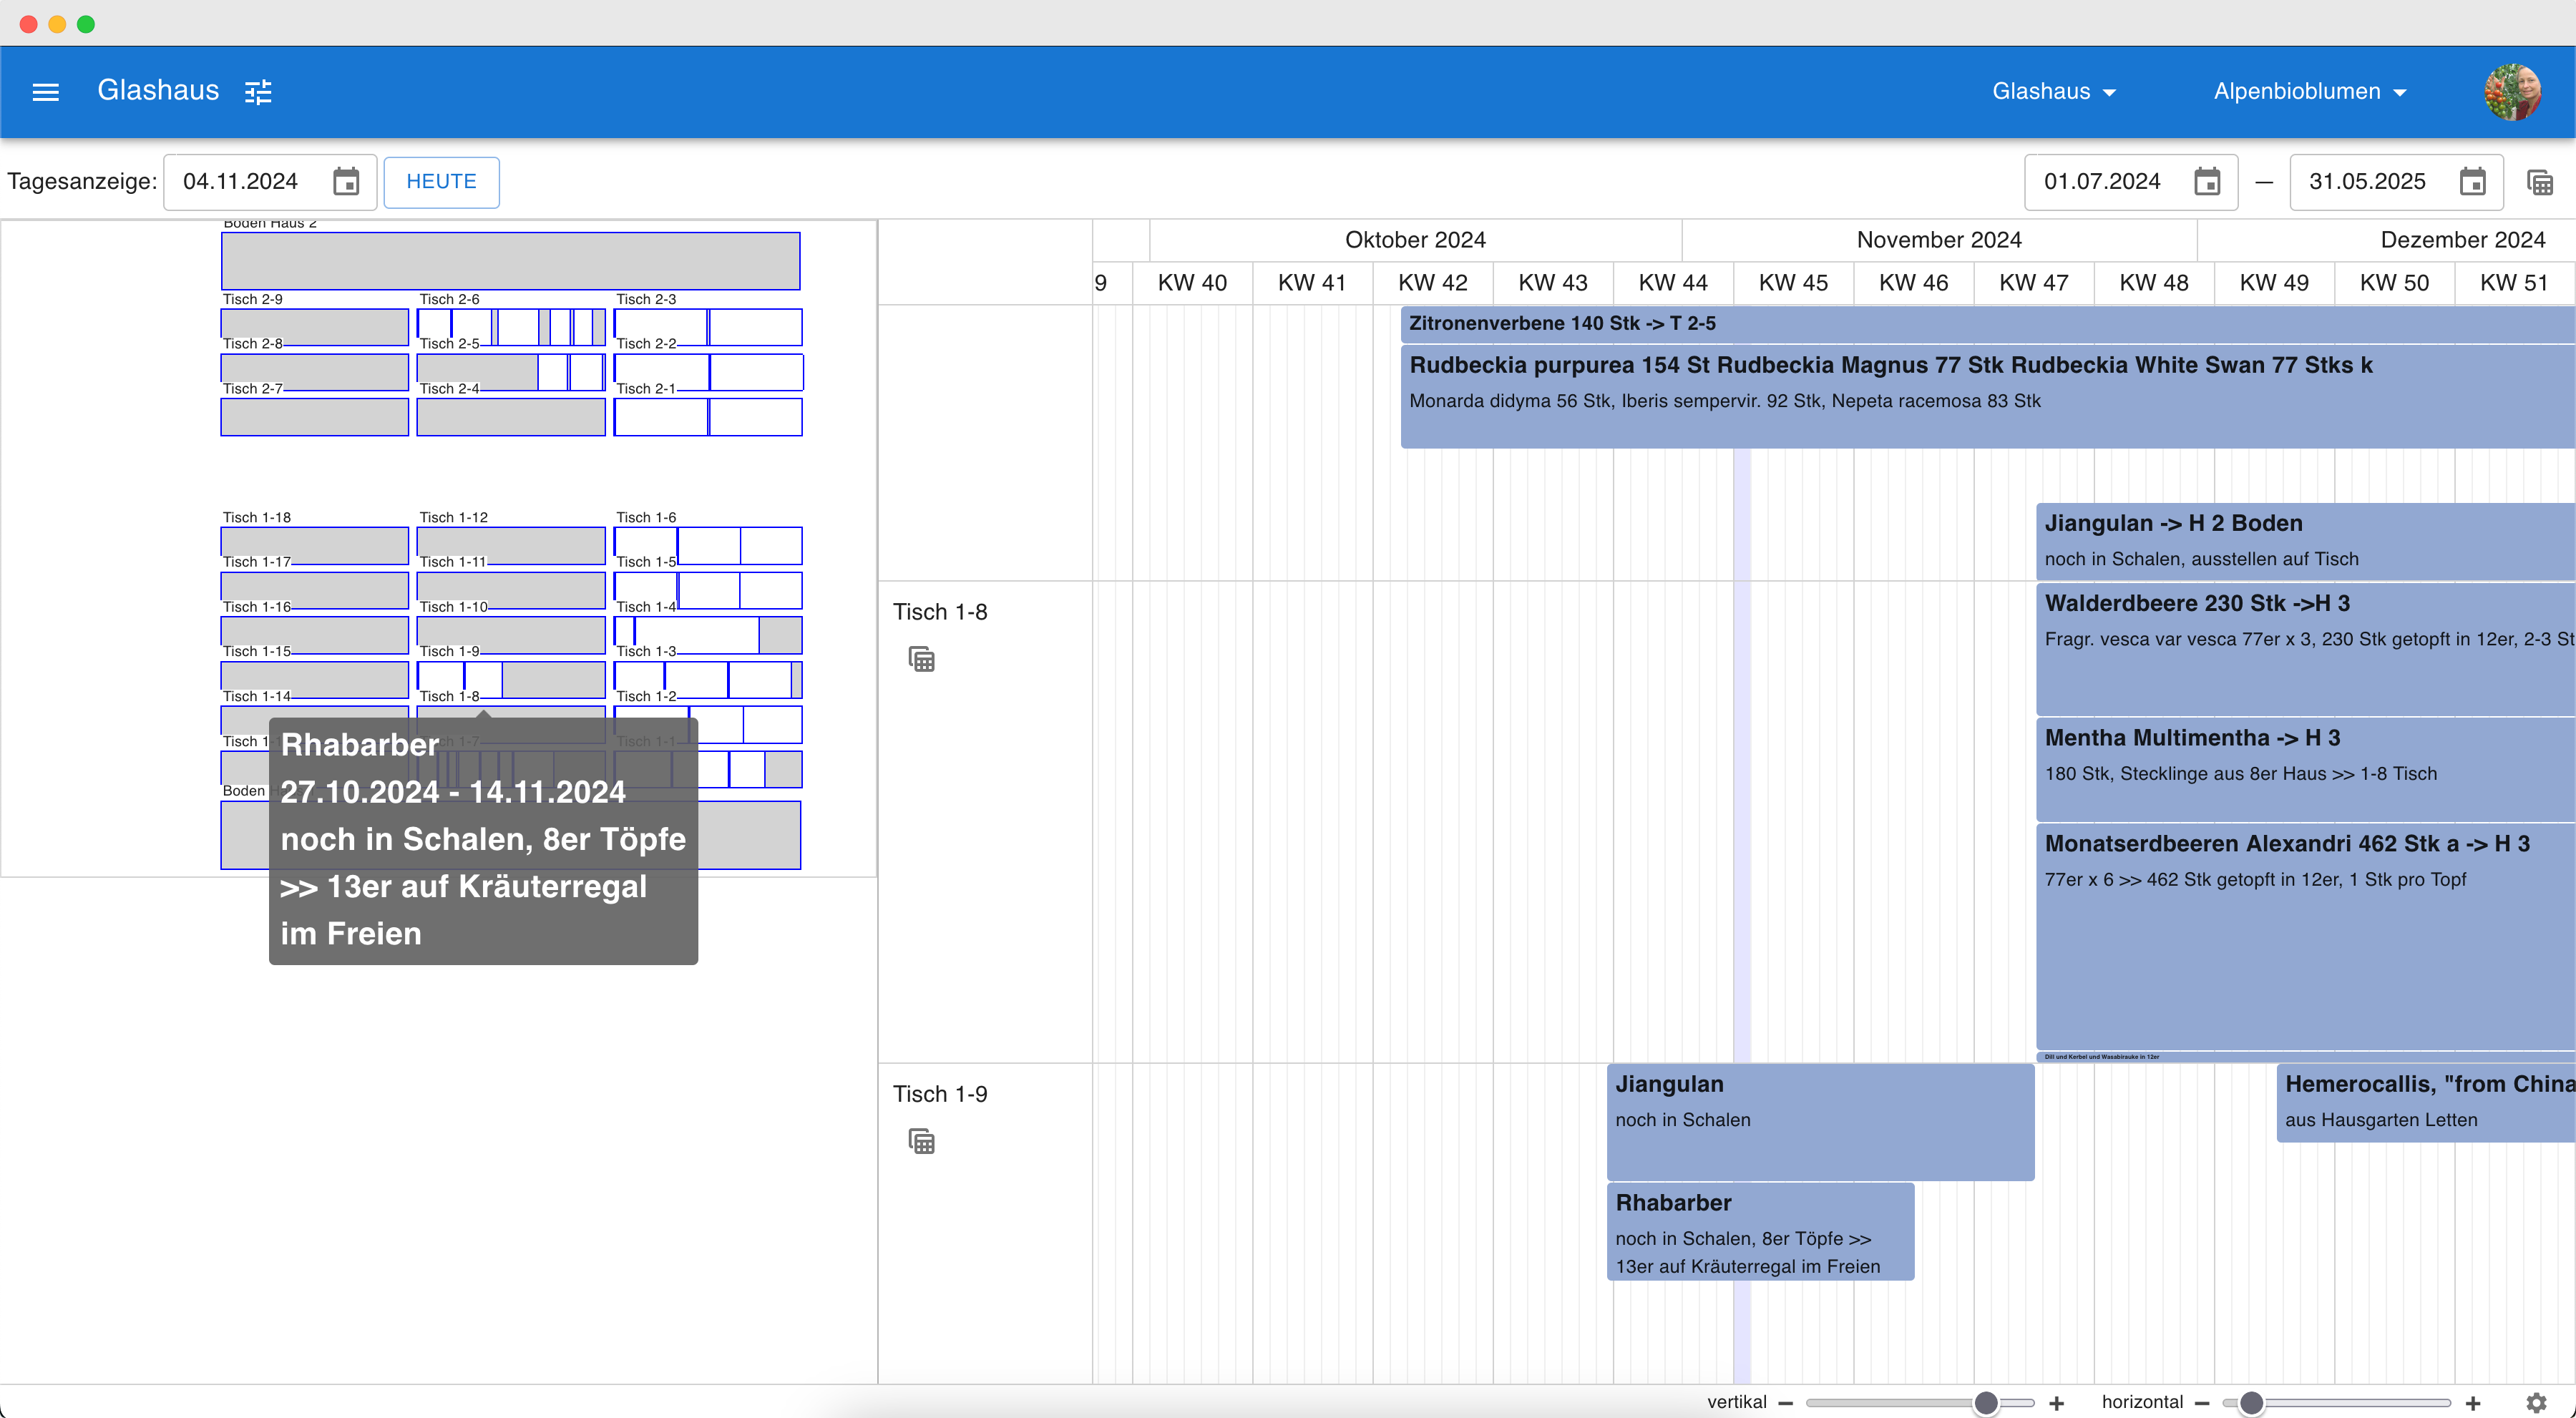The width and height of the screenshot is (2576, 1418).
Task: Expand the Alpenbioblumen dropdown
Action: pyautogui.click(x=2308, y=92)
